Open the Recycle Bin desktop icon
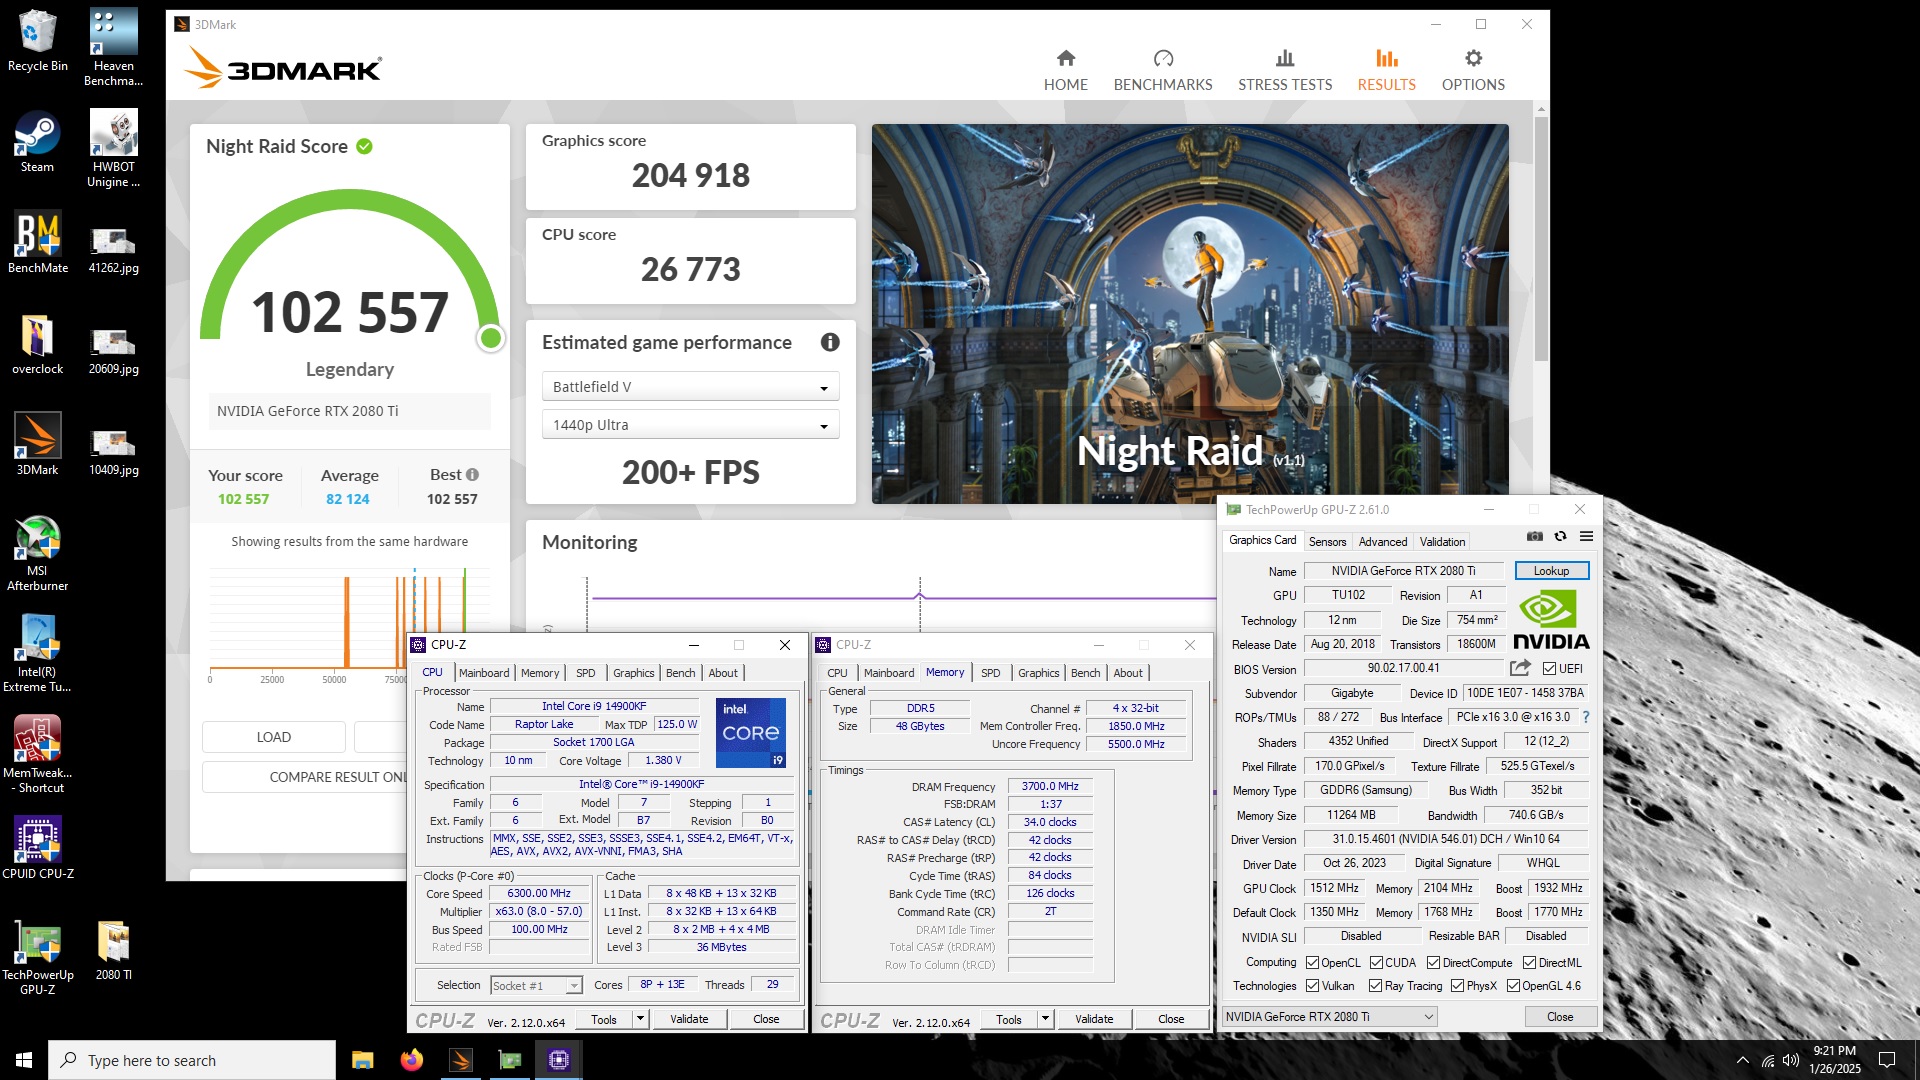 [x=38, y=42]
